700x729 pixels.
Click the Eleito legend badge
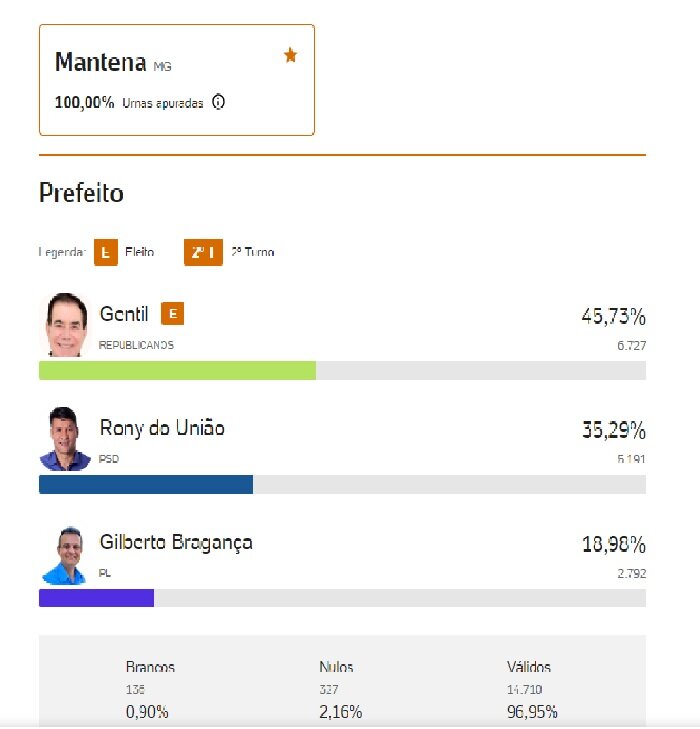[x=106, y=252]
